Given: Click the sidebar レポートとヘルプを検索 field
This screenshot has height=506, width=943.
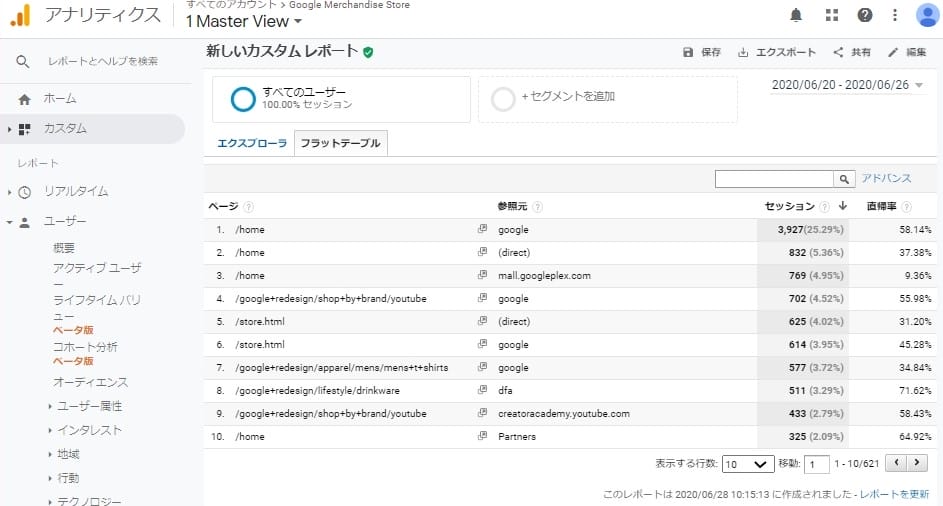Looking at the screenshot, I should point(103,61).
